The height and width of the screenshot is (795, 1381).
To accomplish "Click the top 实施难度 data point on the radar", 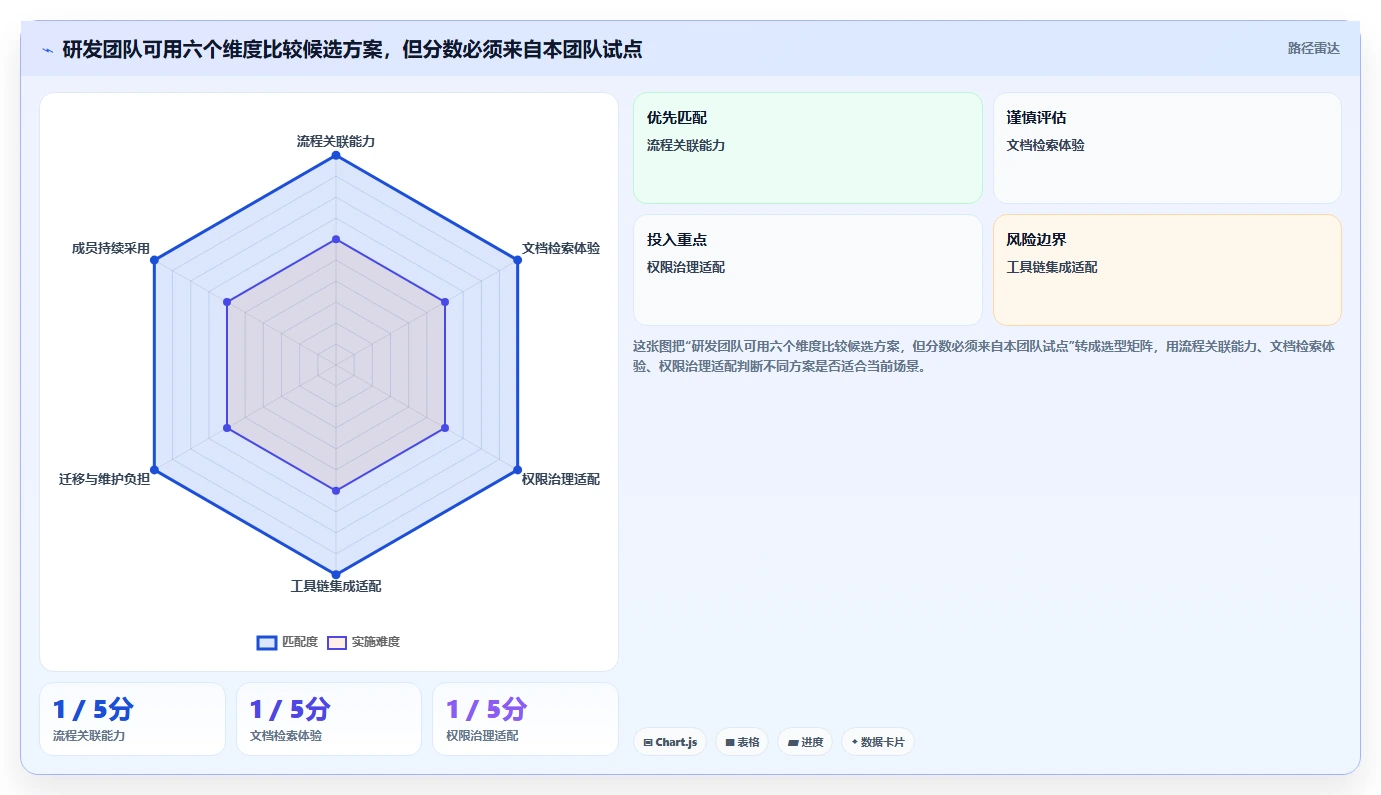I will point(336,239).
